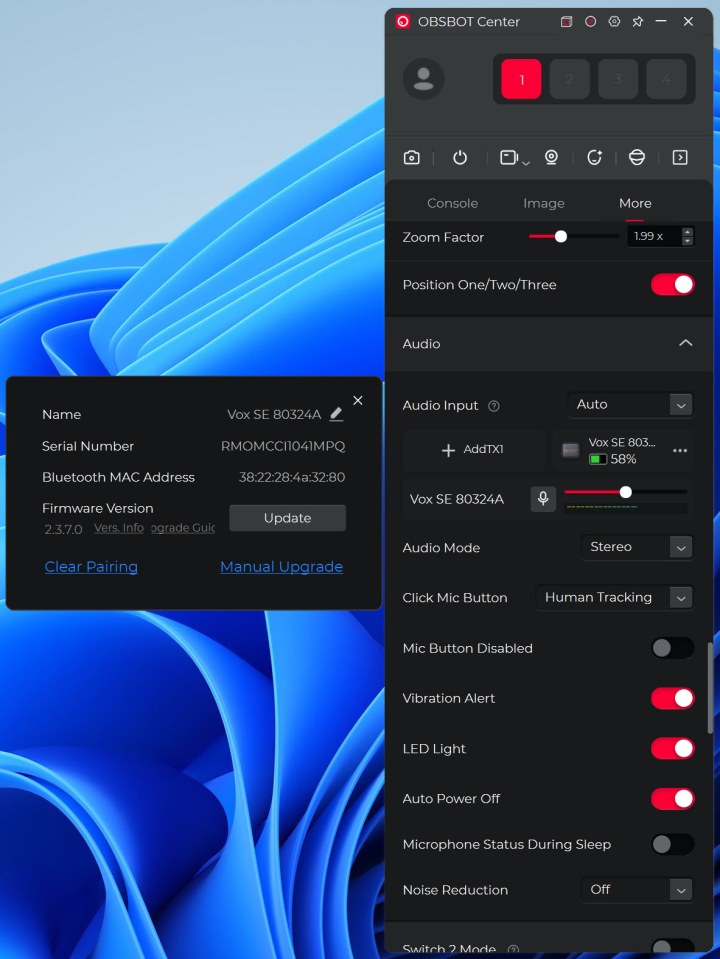
Task: Click the Zoom Factor slider handle
Action: point(561,237)
